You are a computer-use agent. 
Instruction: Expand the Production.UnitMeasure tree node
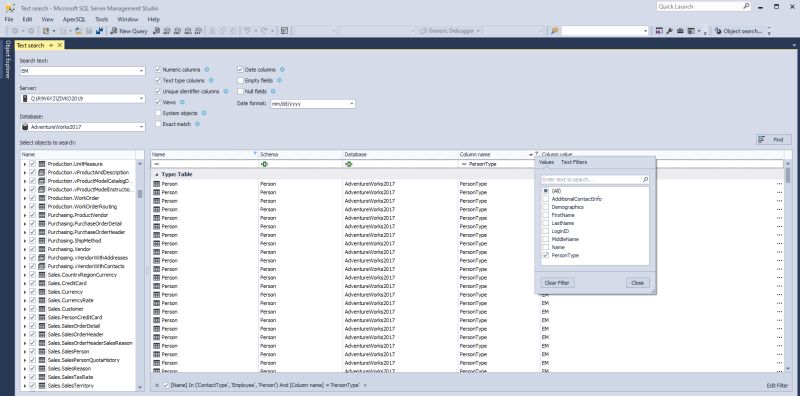(x=24, y=164)
